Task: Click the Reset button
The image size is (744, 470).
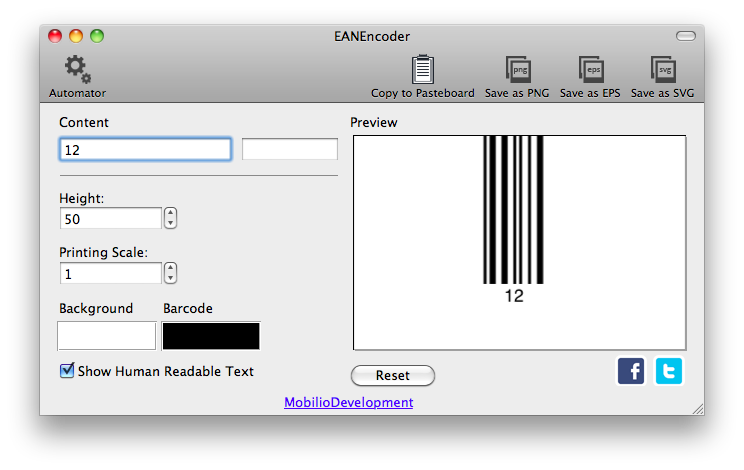Action: 392,375
